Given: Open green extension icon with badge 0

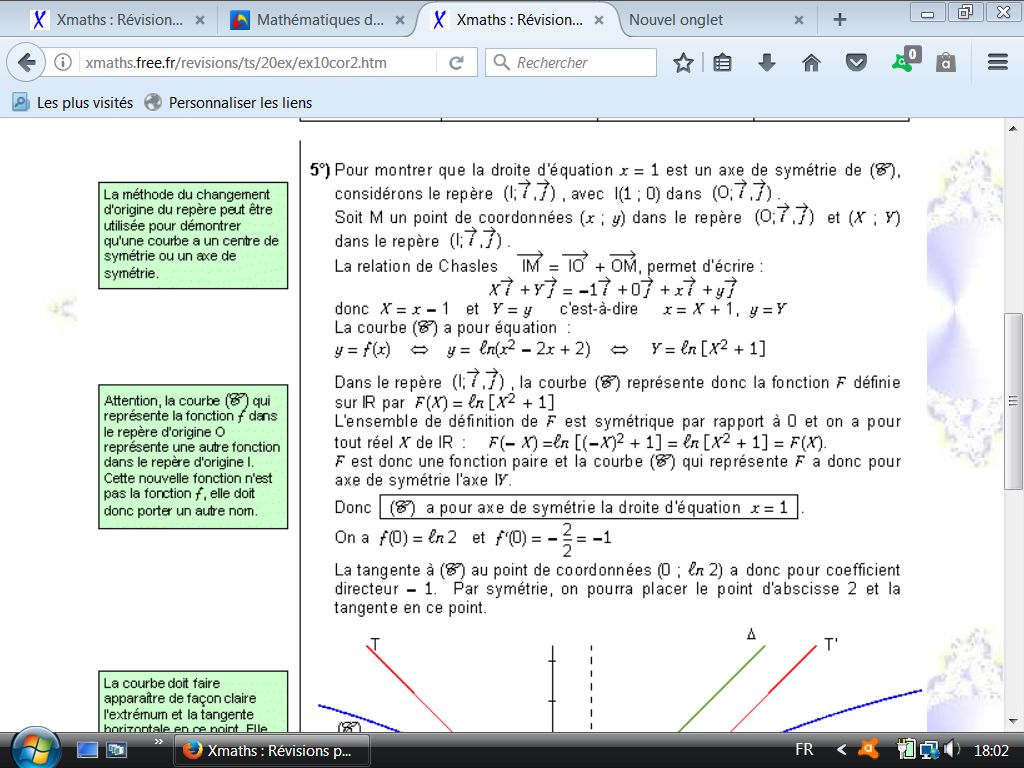Looking at the screenshot, I should 905,60.
